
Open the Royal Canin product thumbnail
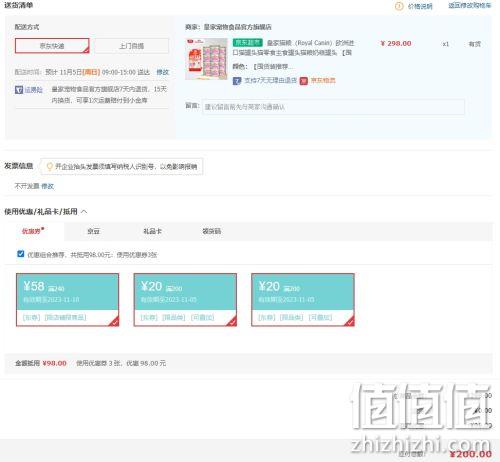(x=206, y=59)
